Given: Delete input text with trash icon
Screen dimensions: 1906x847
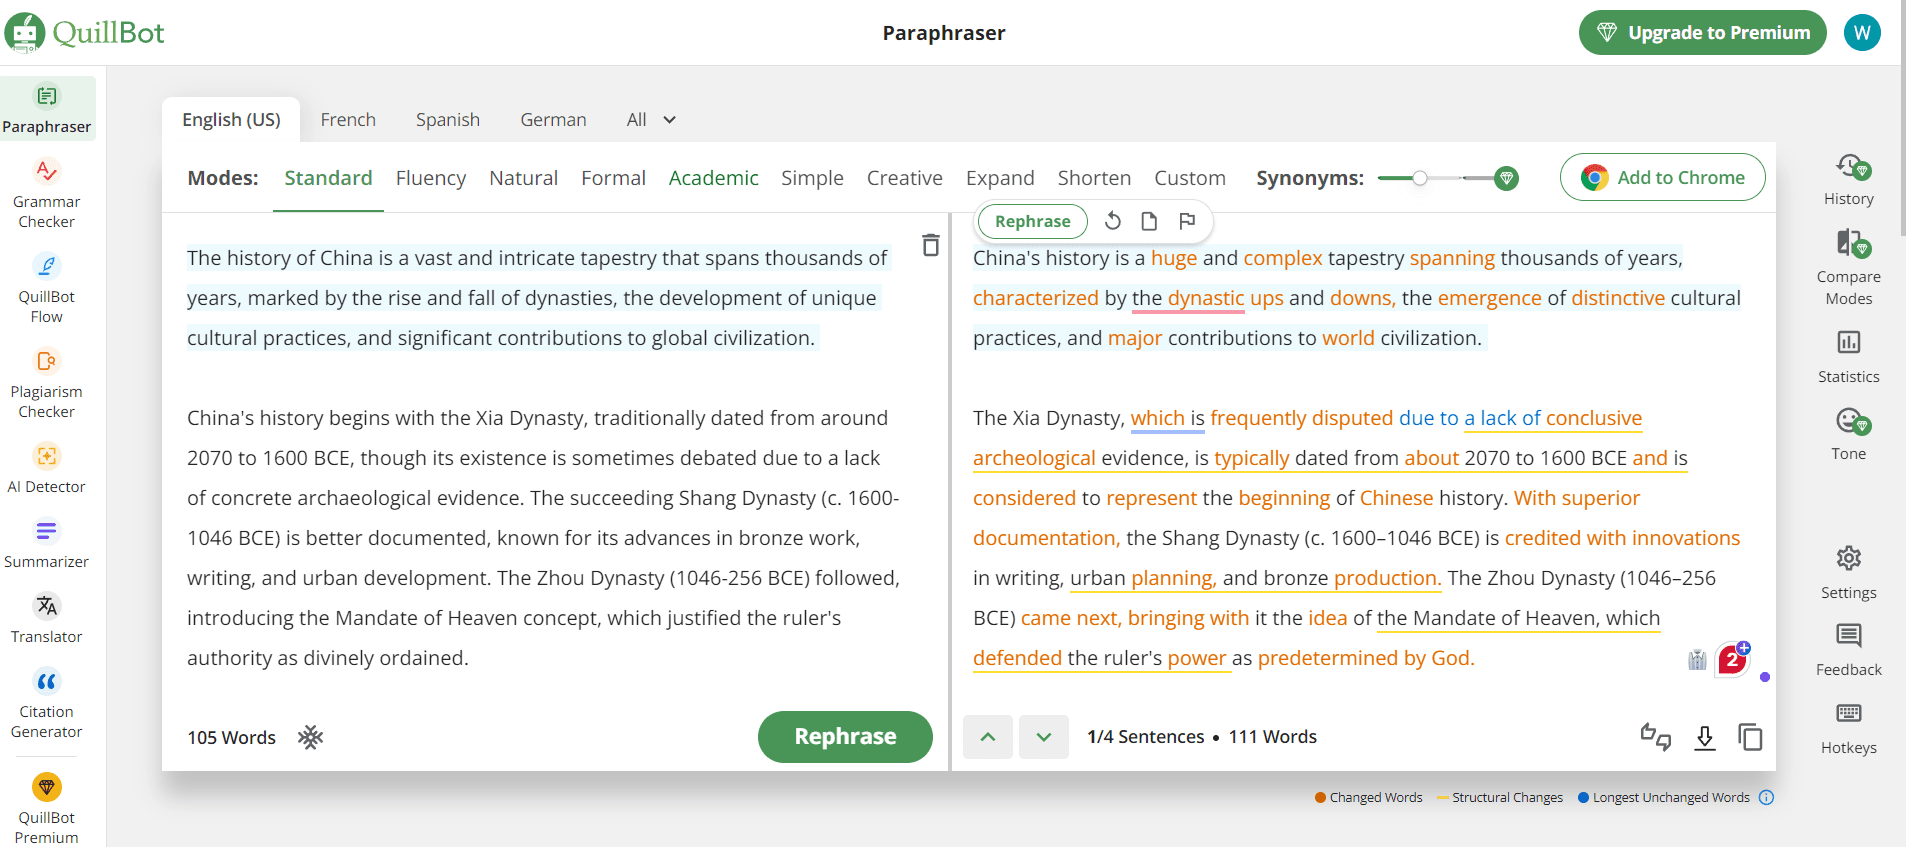Looking at the screenshot, I should 930,245.
